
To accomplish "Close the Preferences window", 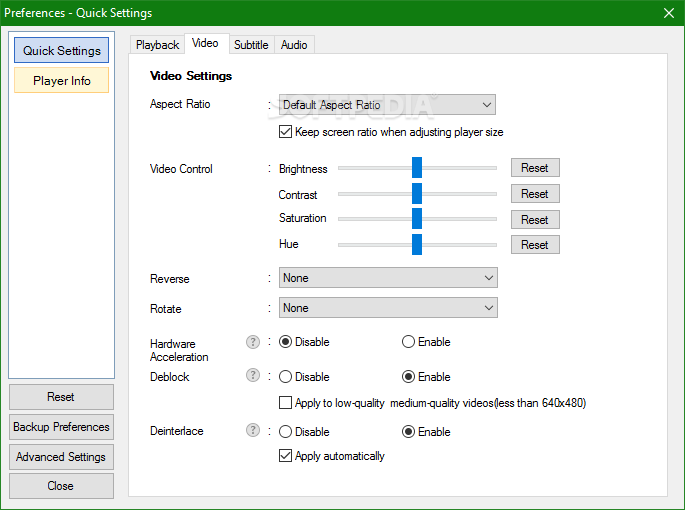I will [668, 13].
